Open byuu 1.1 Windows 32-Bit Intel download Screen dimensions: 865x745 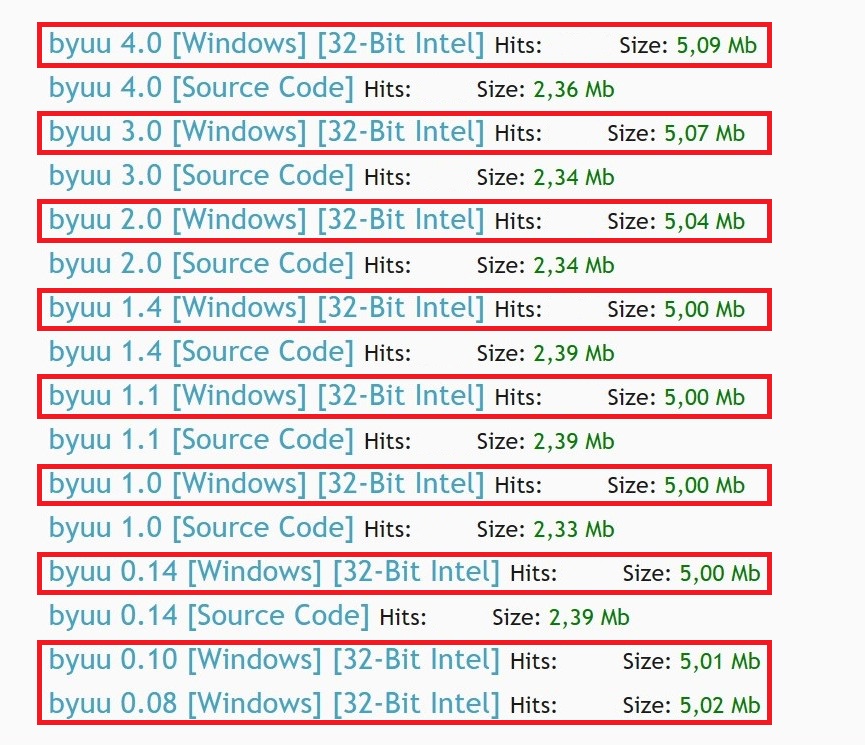point(266,396)
